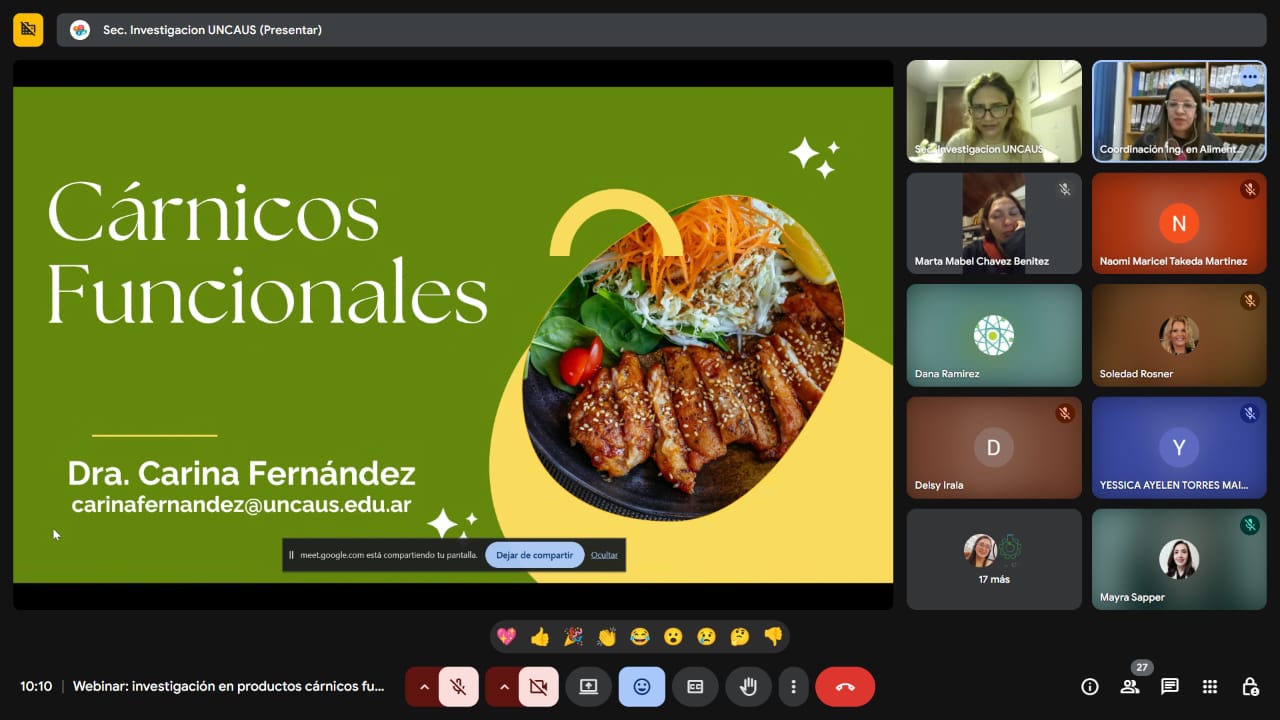This screenshot has width=1280, height=720.
Task: Click muted mic icon on Soledad tile
Action: tap(1249, 301)
